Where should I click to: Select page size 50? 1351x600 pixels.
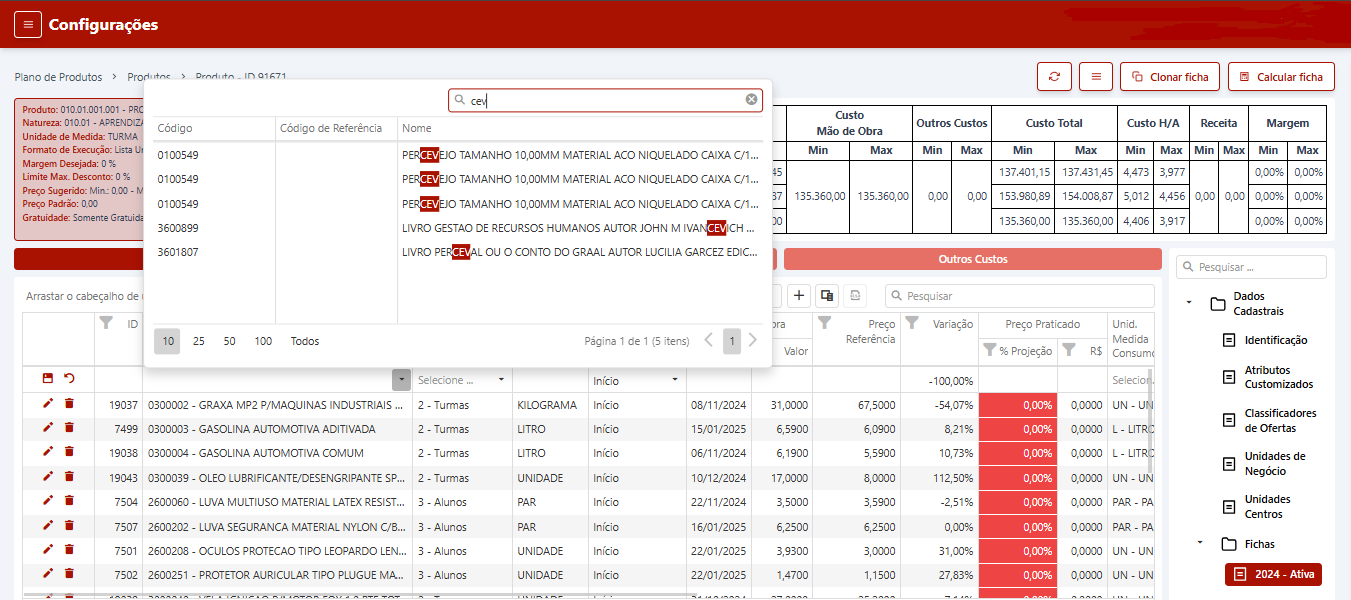click(x=230, y=341)
